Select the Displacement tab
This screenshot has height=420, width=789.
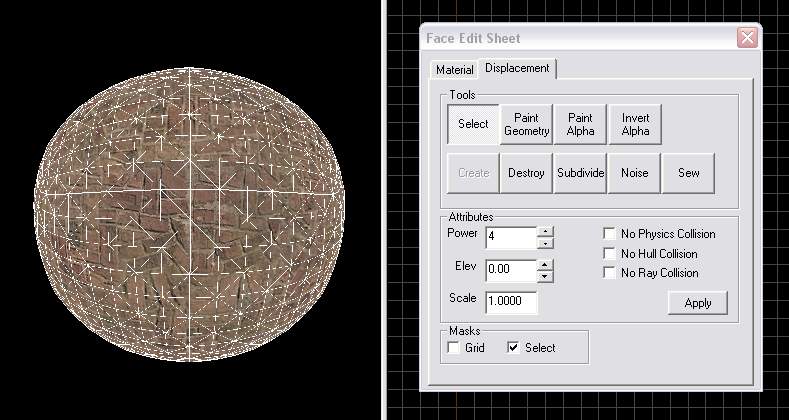(516, 68)
